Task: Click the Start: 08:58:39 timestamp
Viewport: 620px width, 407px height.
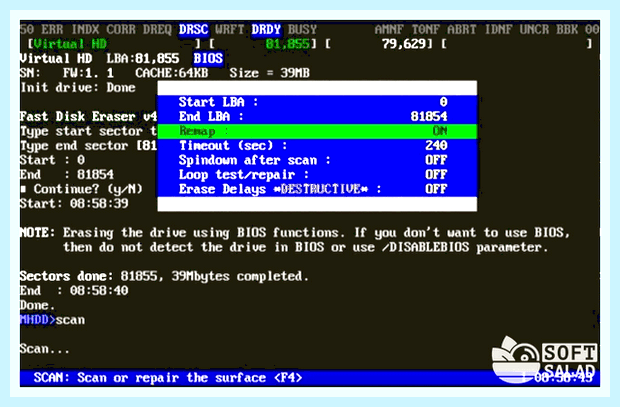Action: point(74,204)
